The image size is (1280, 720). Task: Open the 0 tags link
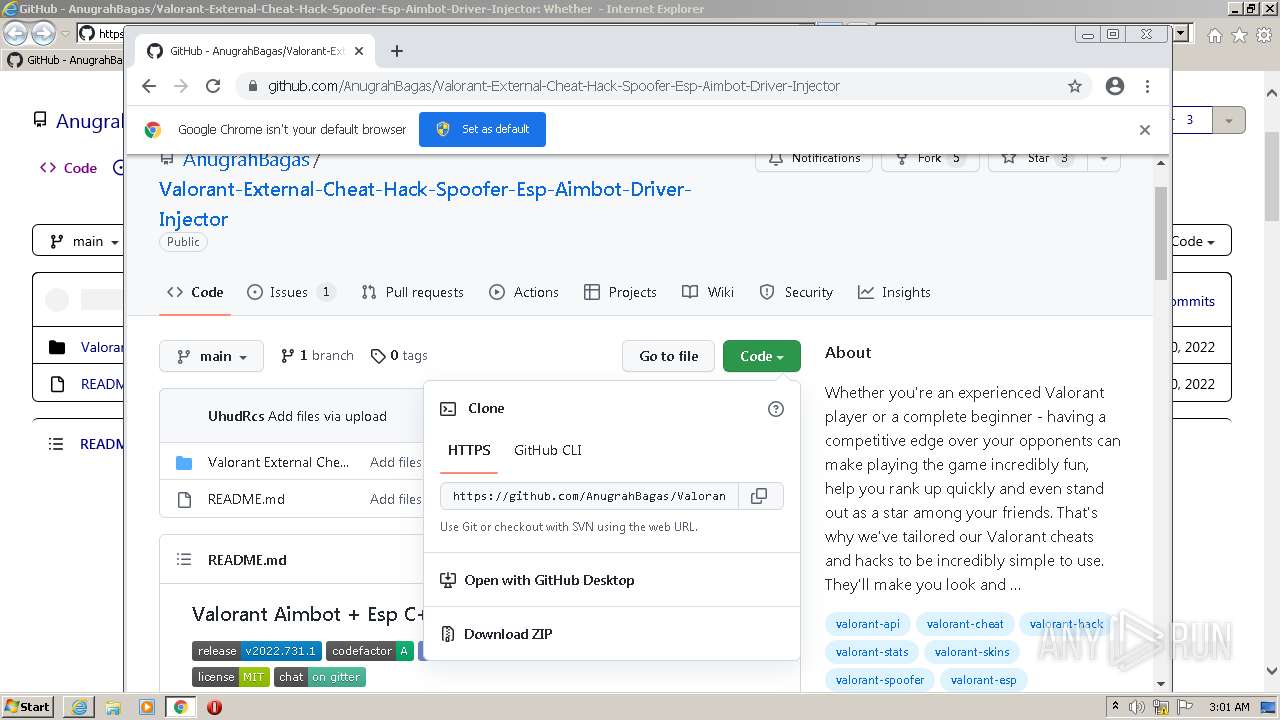point(399,355)
